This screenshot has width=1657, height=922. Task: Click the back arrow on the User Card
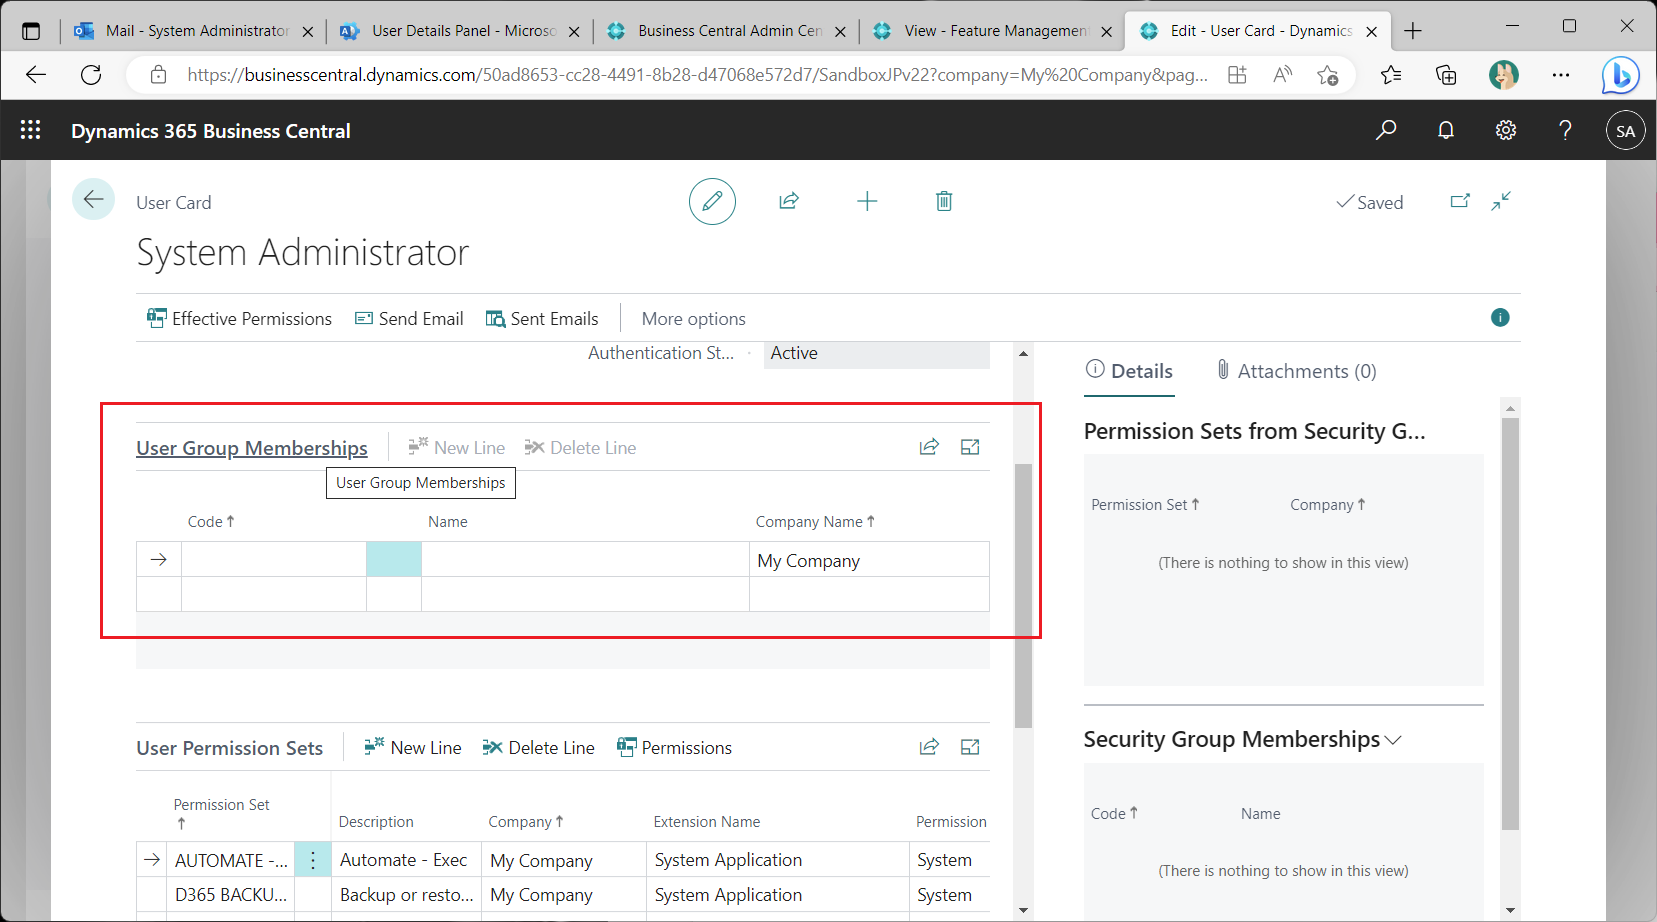coord(93,199)
